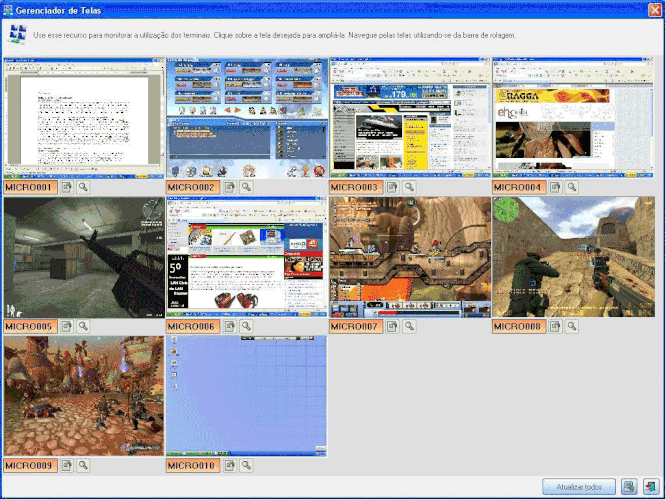Click the MICRO009 orange label
The height and width of the screenshot is (500, 666).
30,466
